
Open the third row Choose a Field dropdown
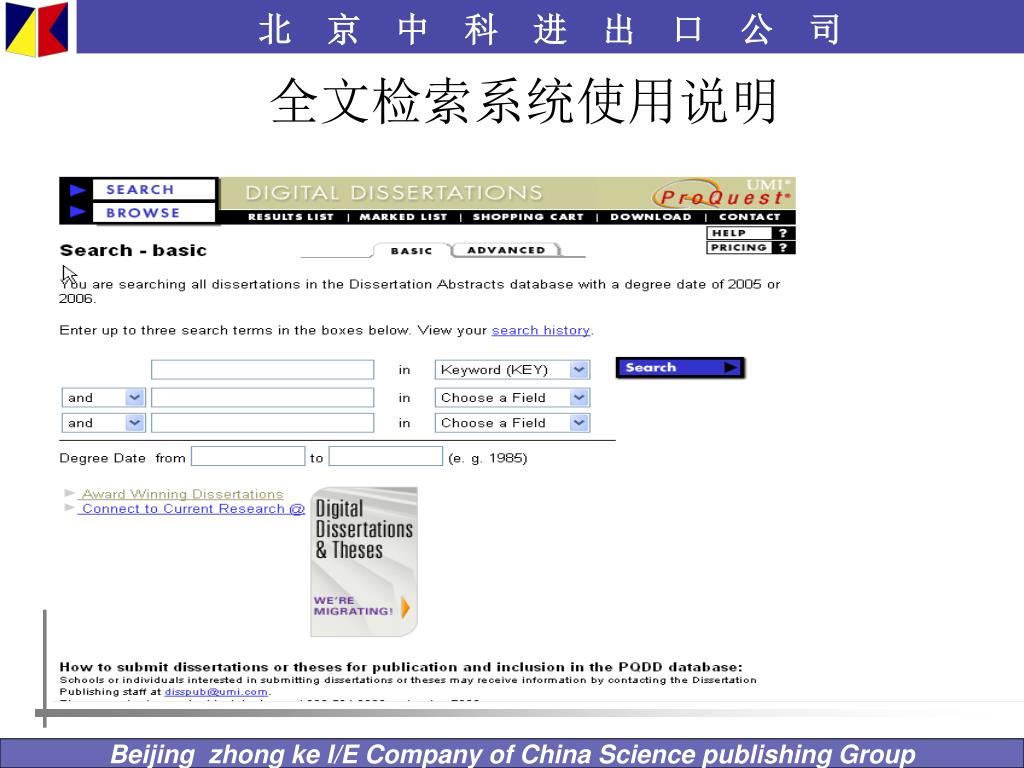[x=513, y=423]
